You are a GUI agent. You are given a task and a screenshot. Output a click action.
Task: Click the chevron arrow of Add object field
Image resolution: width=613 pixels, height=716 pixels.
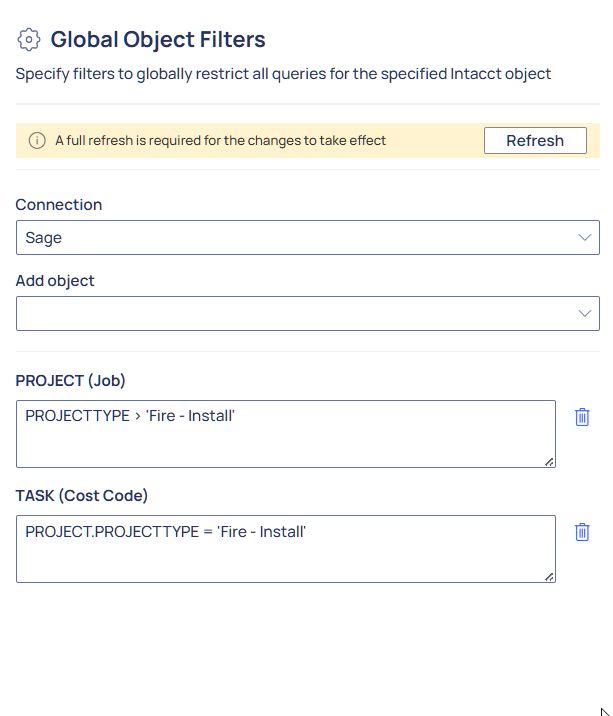584,313
